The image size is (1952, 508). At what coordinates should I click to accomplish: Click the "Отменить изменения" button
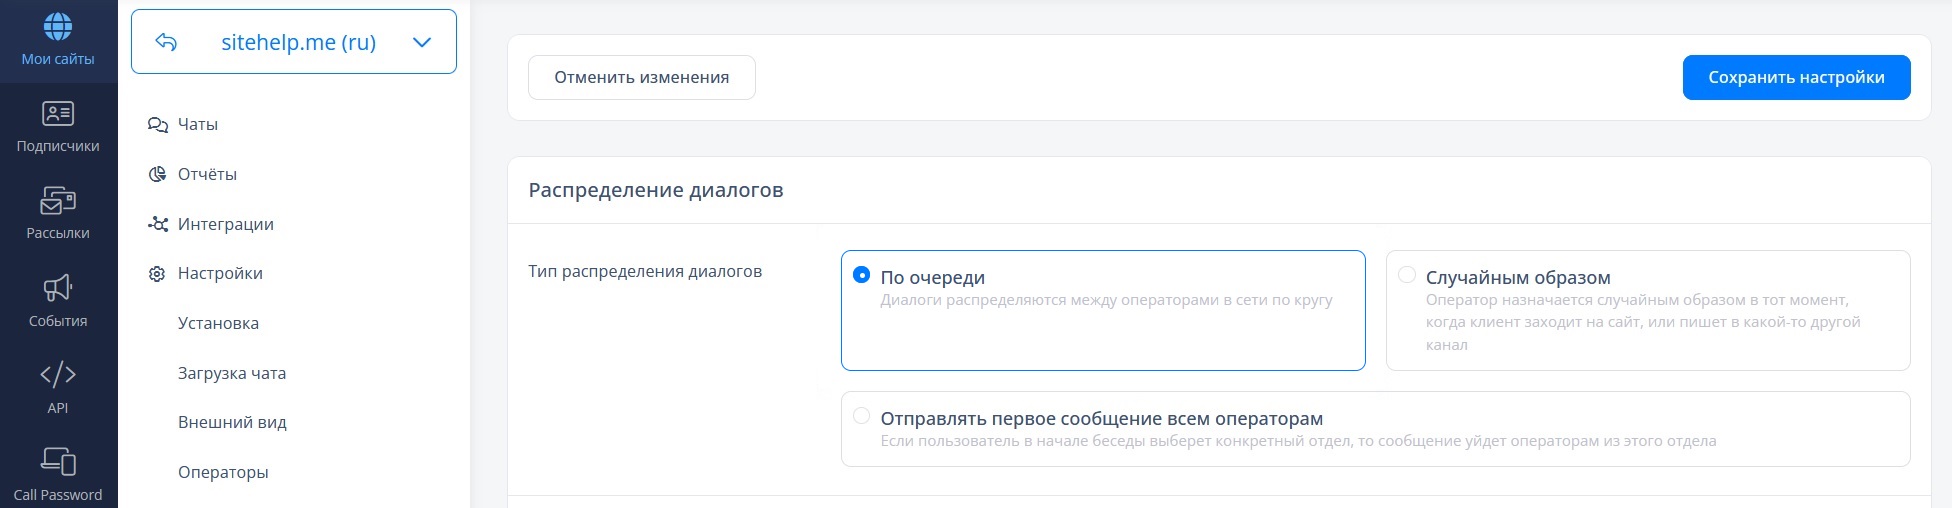coord(641,77)
